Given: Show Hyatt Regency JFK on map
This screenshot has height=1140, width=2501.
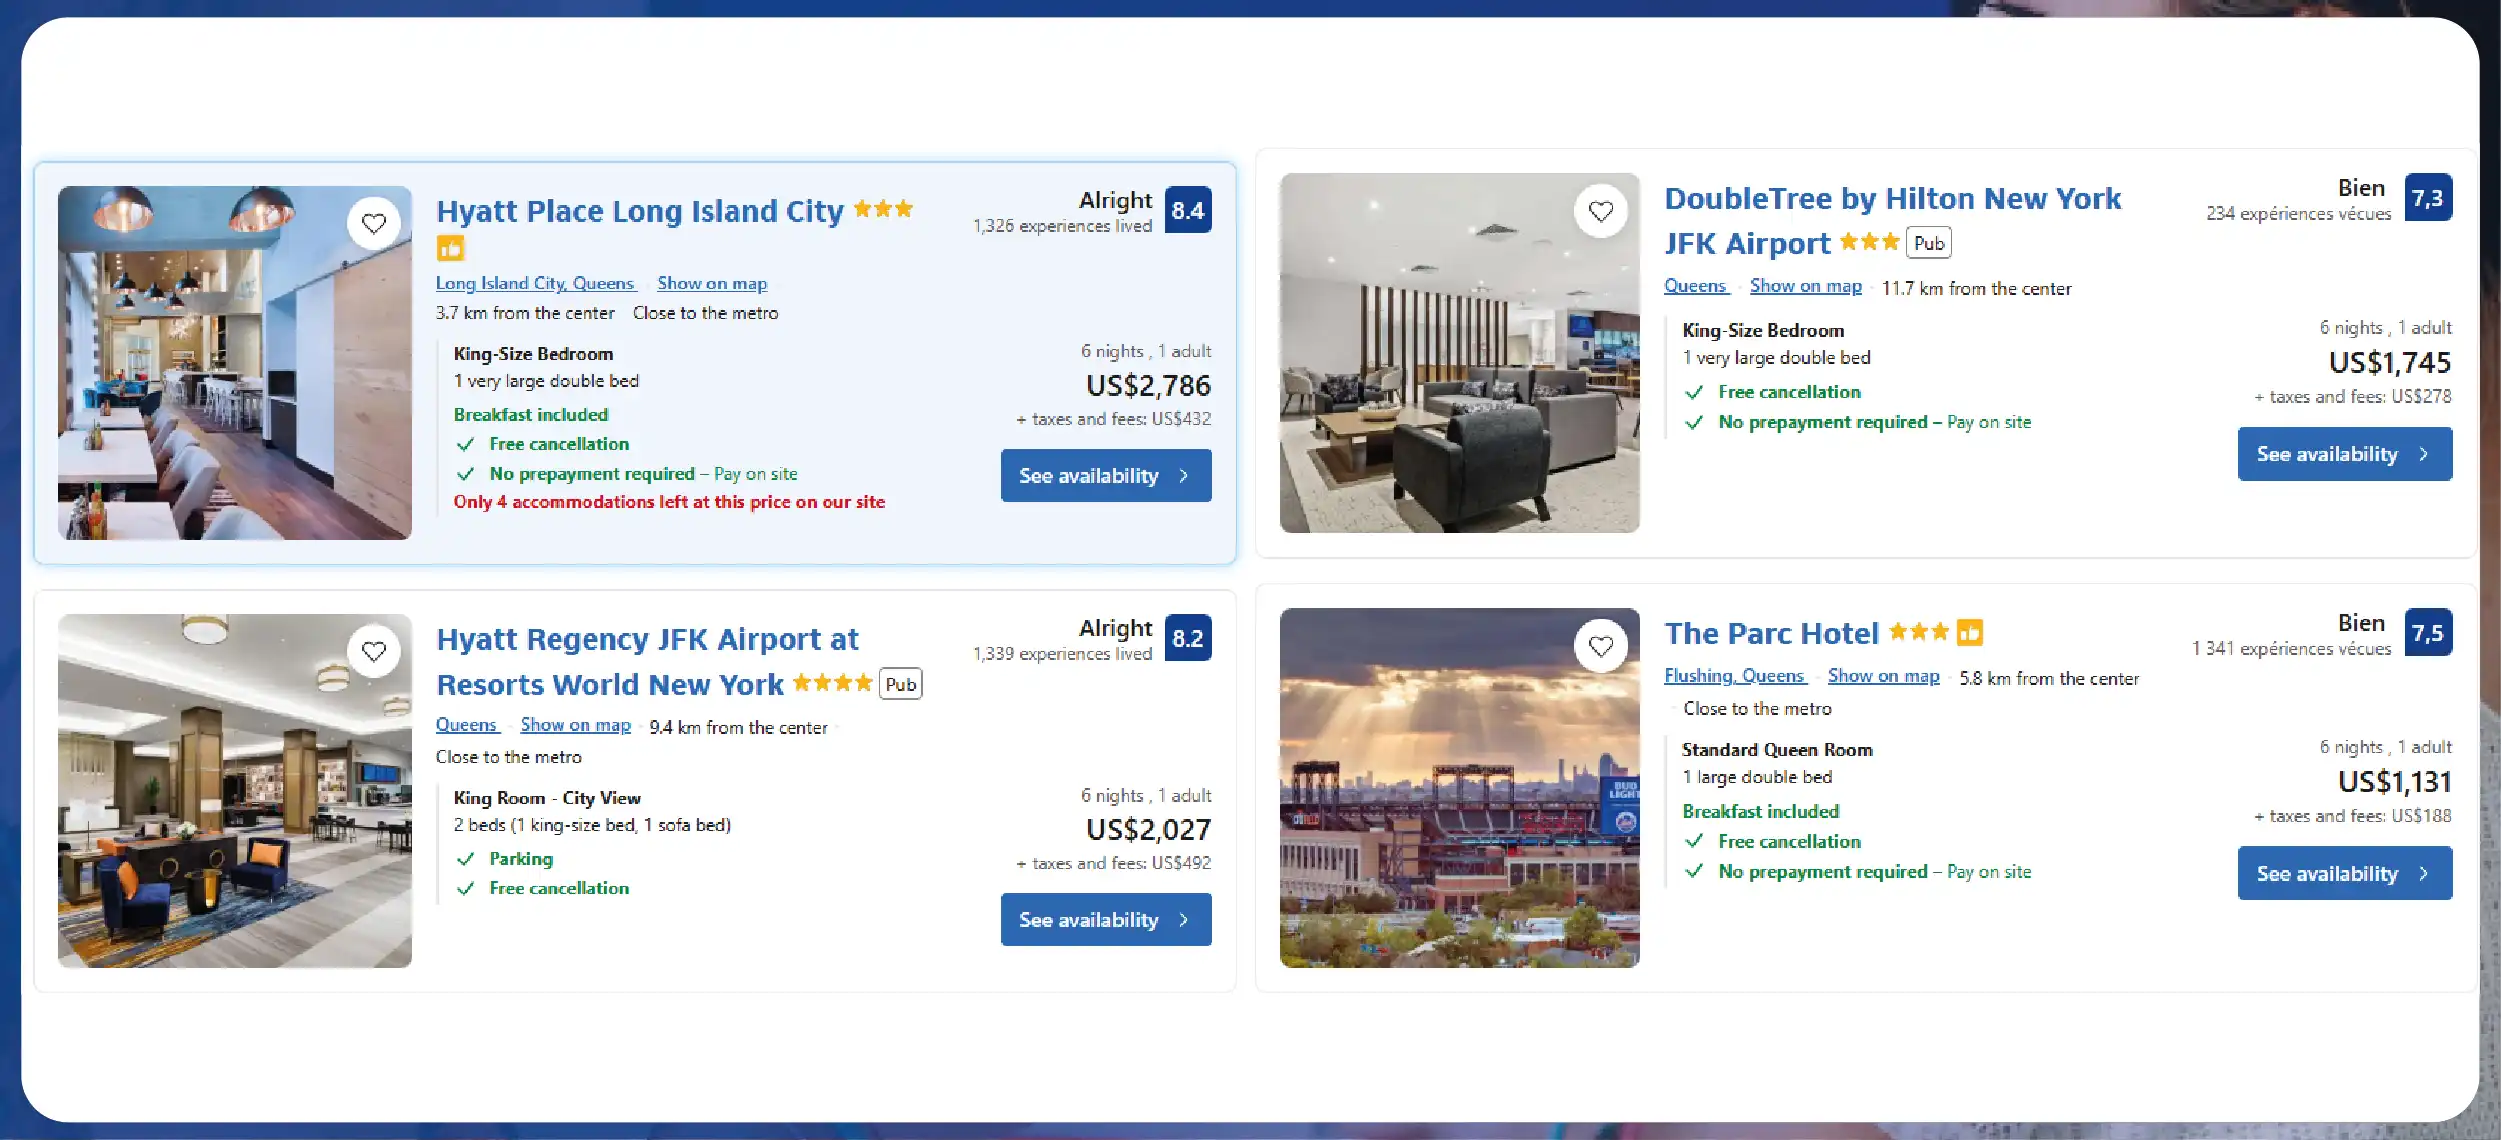Looking at the screenshot, I should (x=575, y=725).
